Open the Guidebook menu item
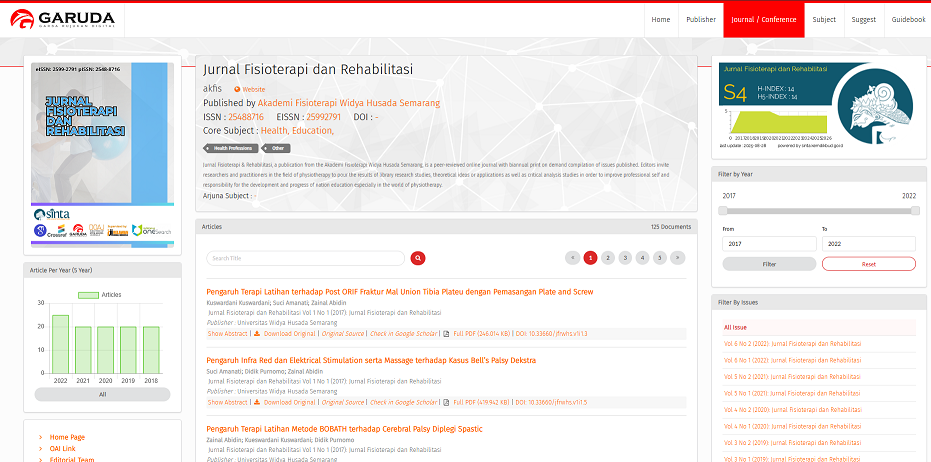 (908, 20)
